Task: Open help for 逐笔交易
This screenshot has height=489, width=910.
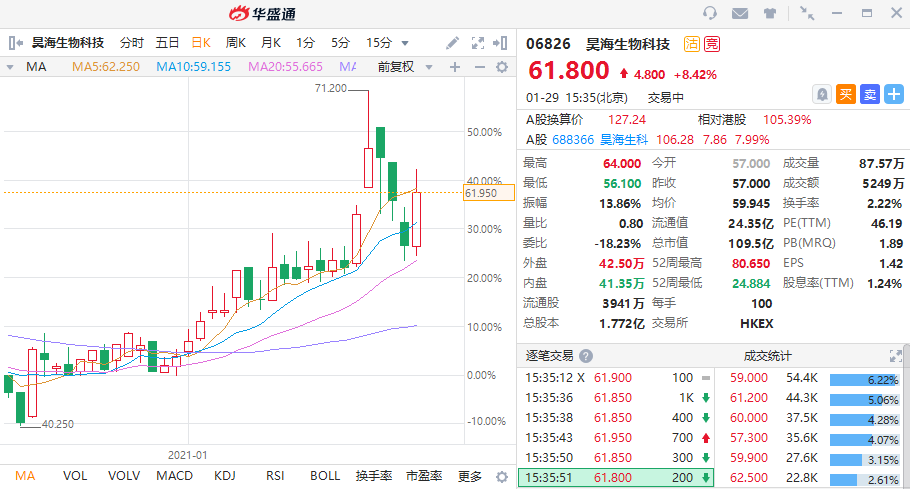Action: [586, 356]
